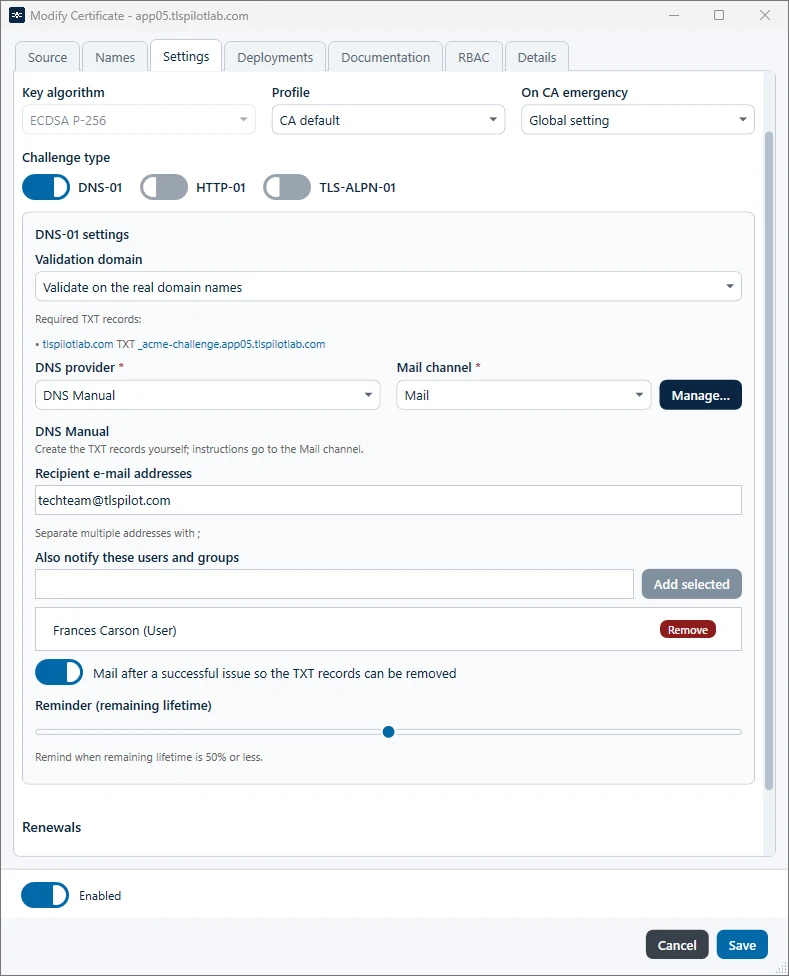
Task: Focus the users and groups search field
Action: pos(334,584)
